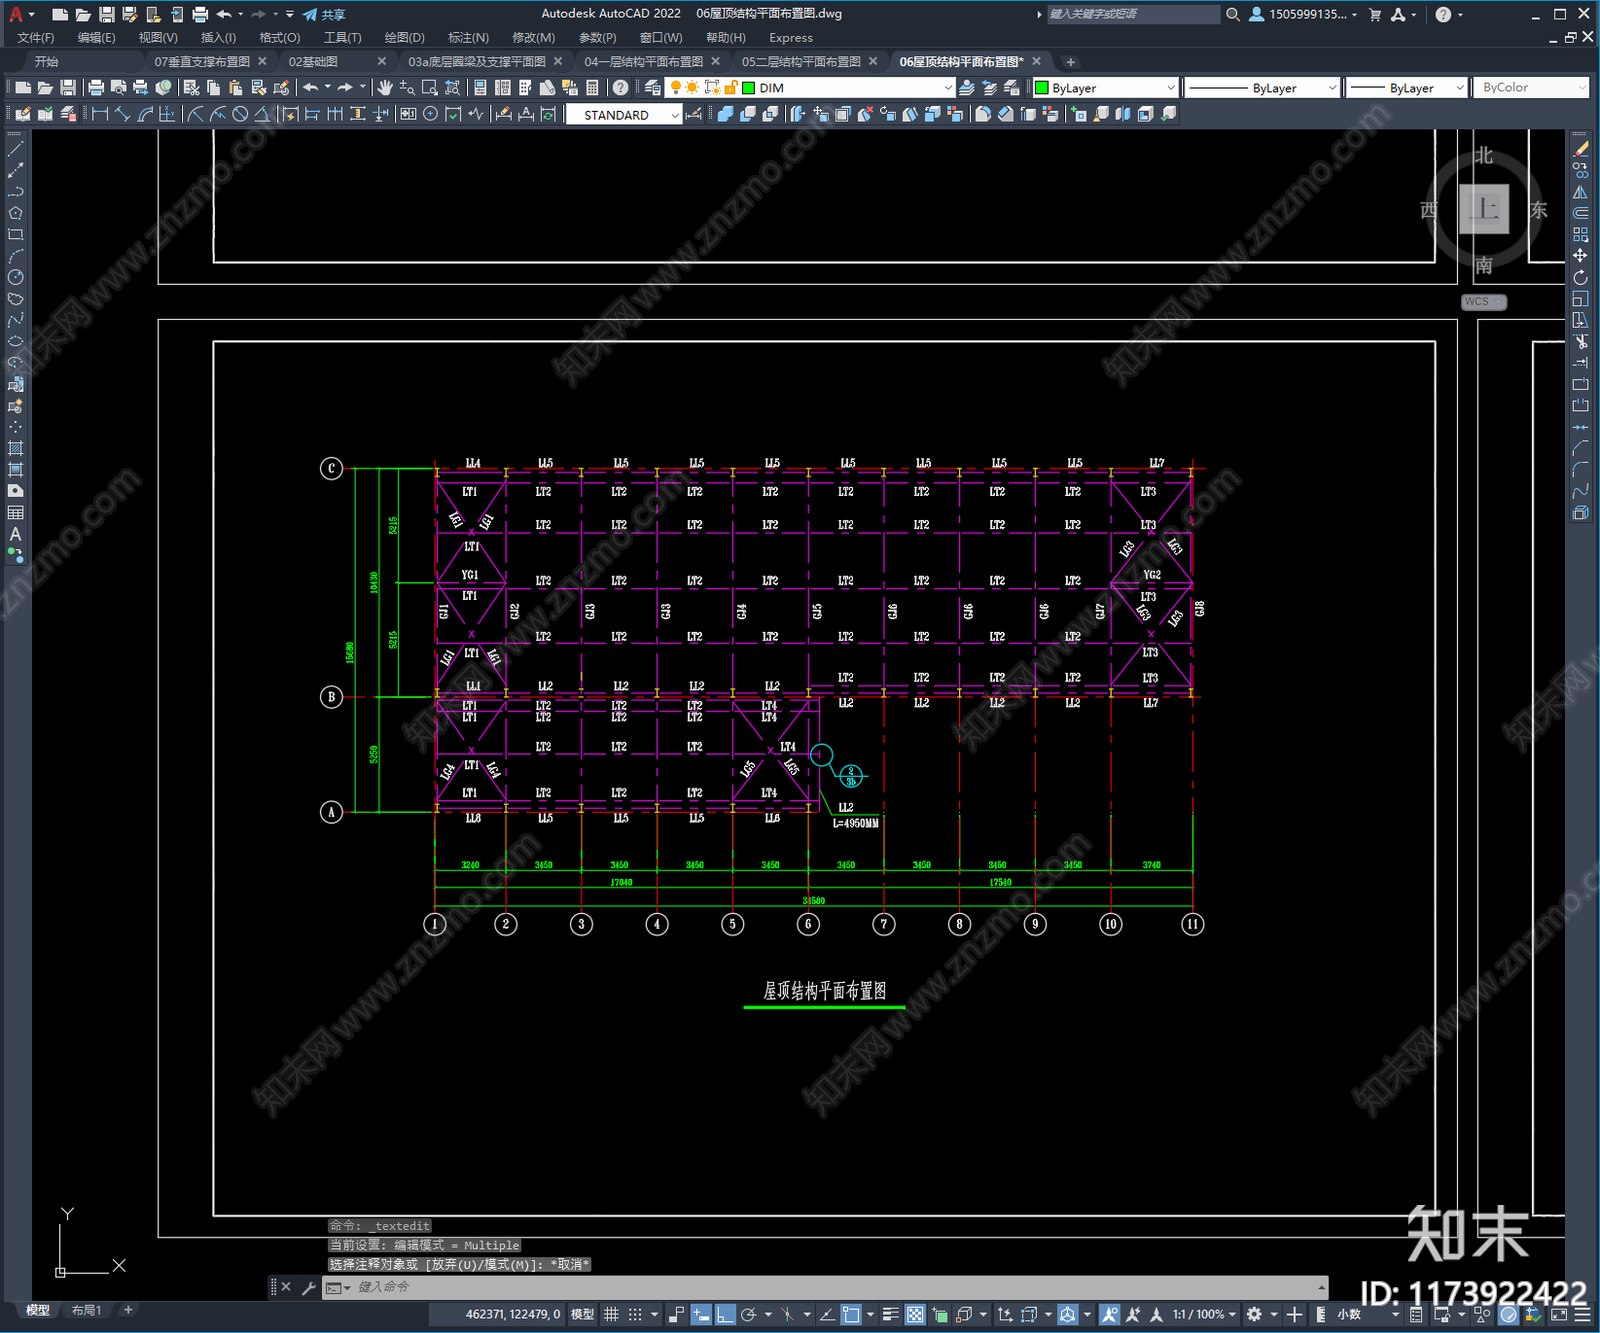Click the Save icon in quick access toolbar
The image size is (1600, 1333).
[x=106, y=14]
